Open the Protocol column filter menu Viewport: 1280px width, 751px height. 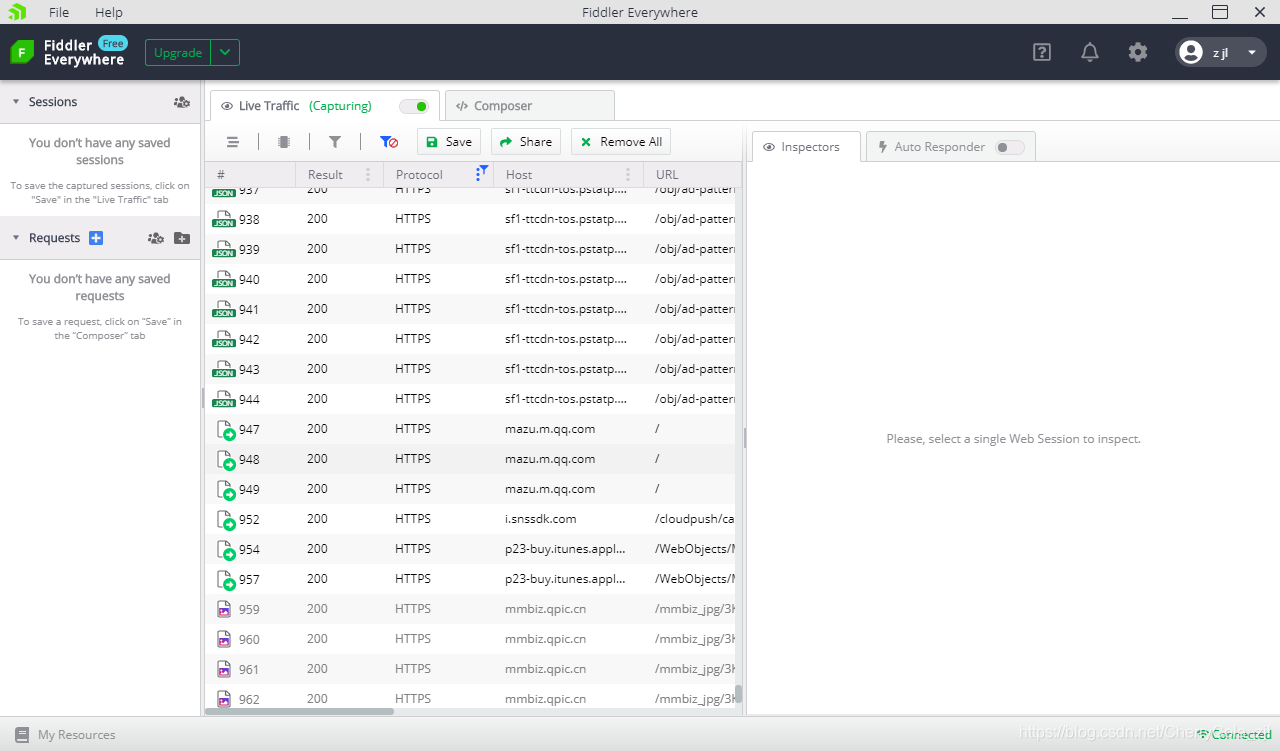(480, 174)
